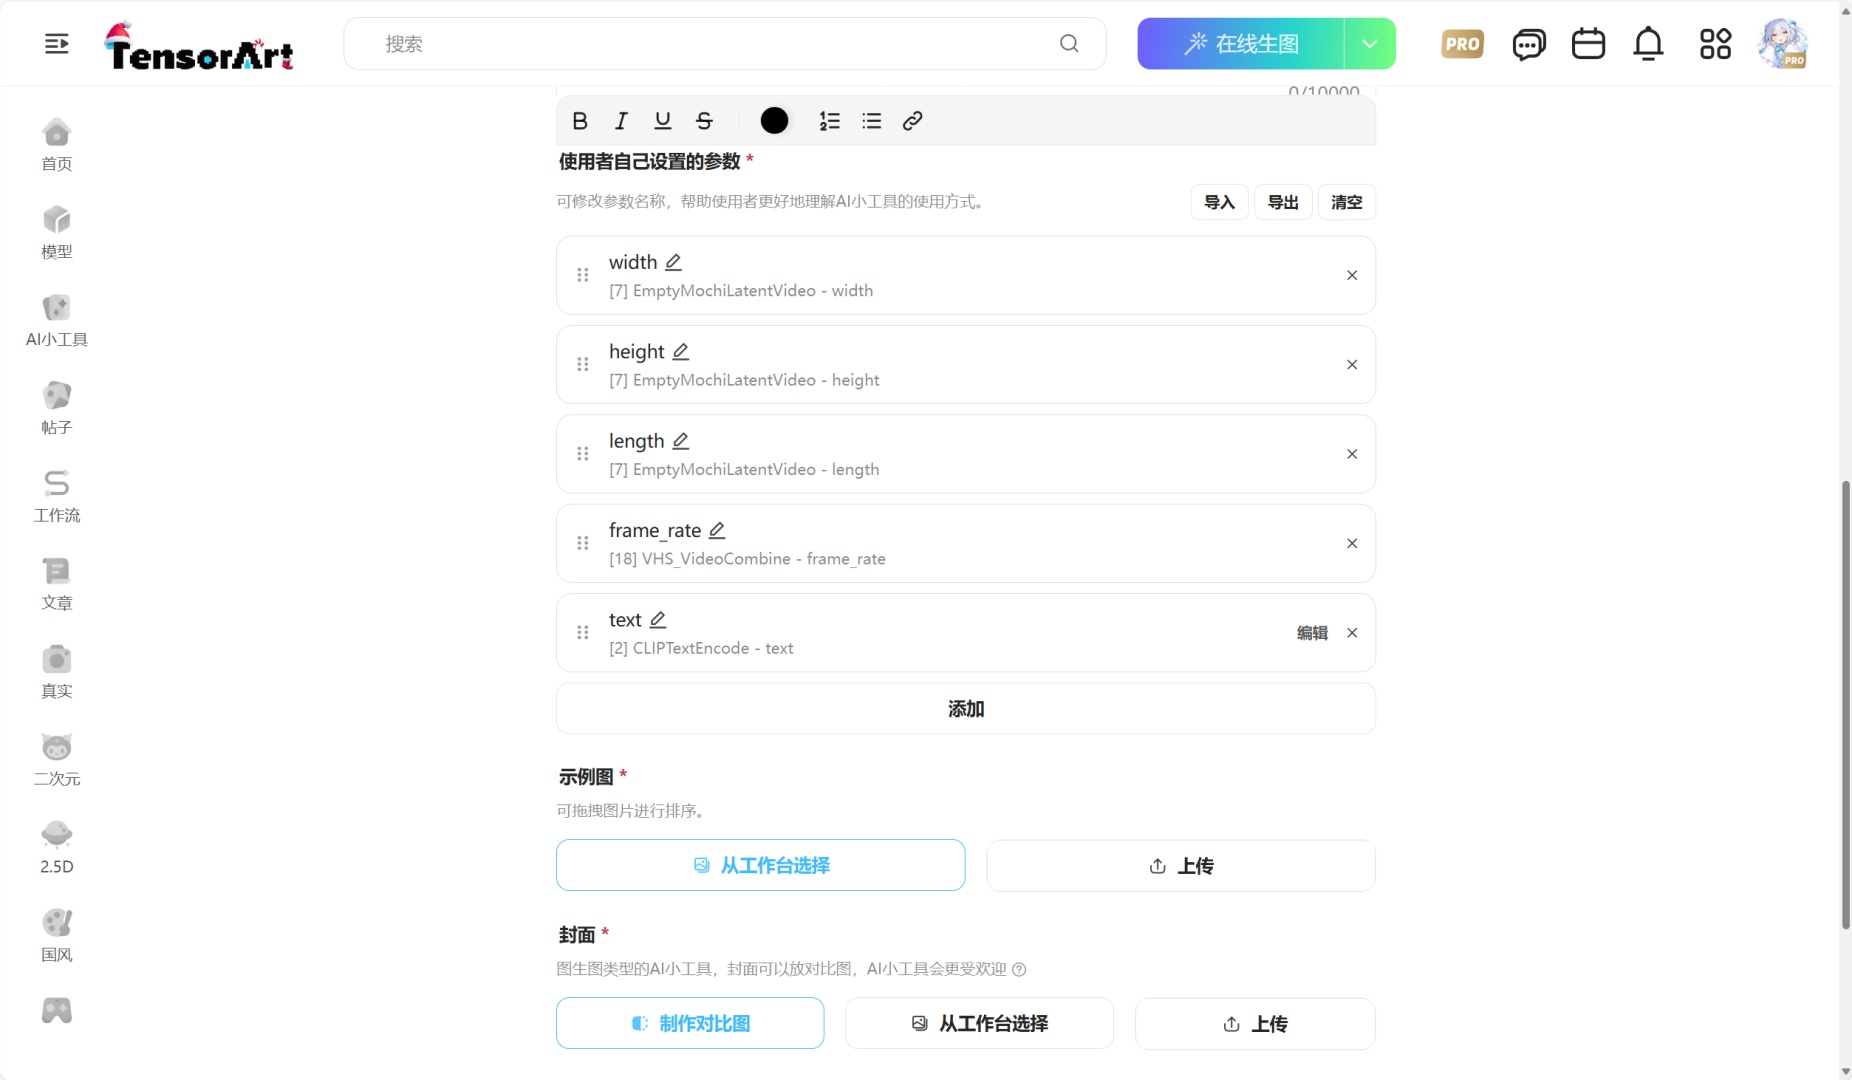Expand the 在线生图 dropdown arrow

point(1370,44)
